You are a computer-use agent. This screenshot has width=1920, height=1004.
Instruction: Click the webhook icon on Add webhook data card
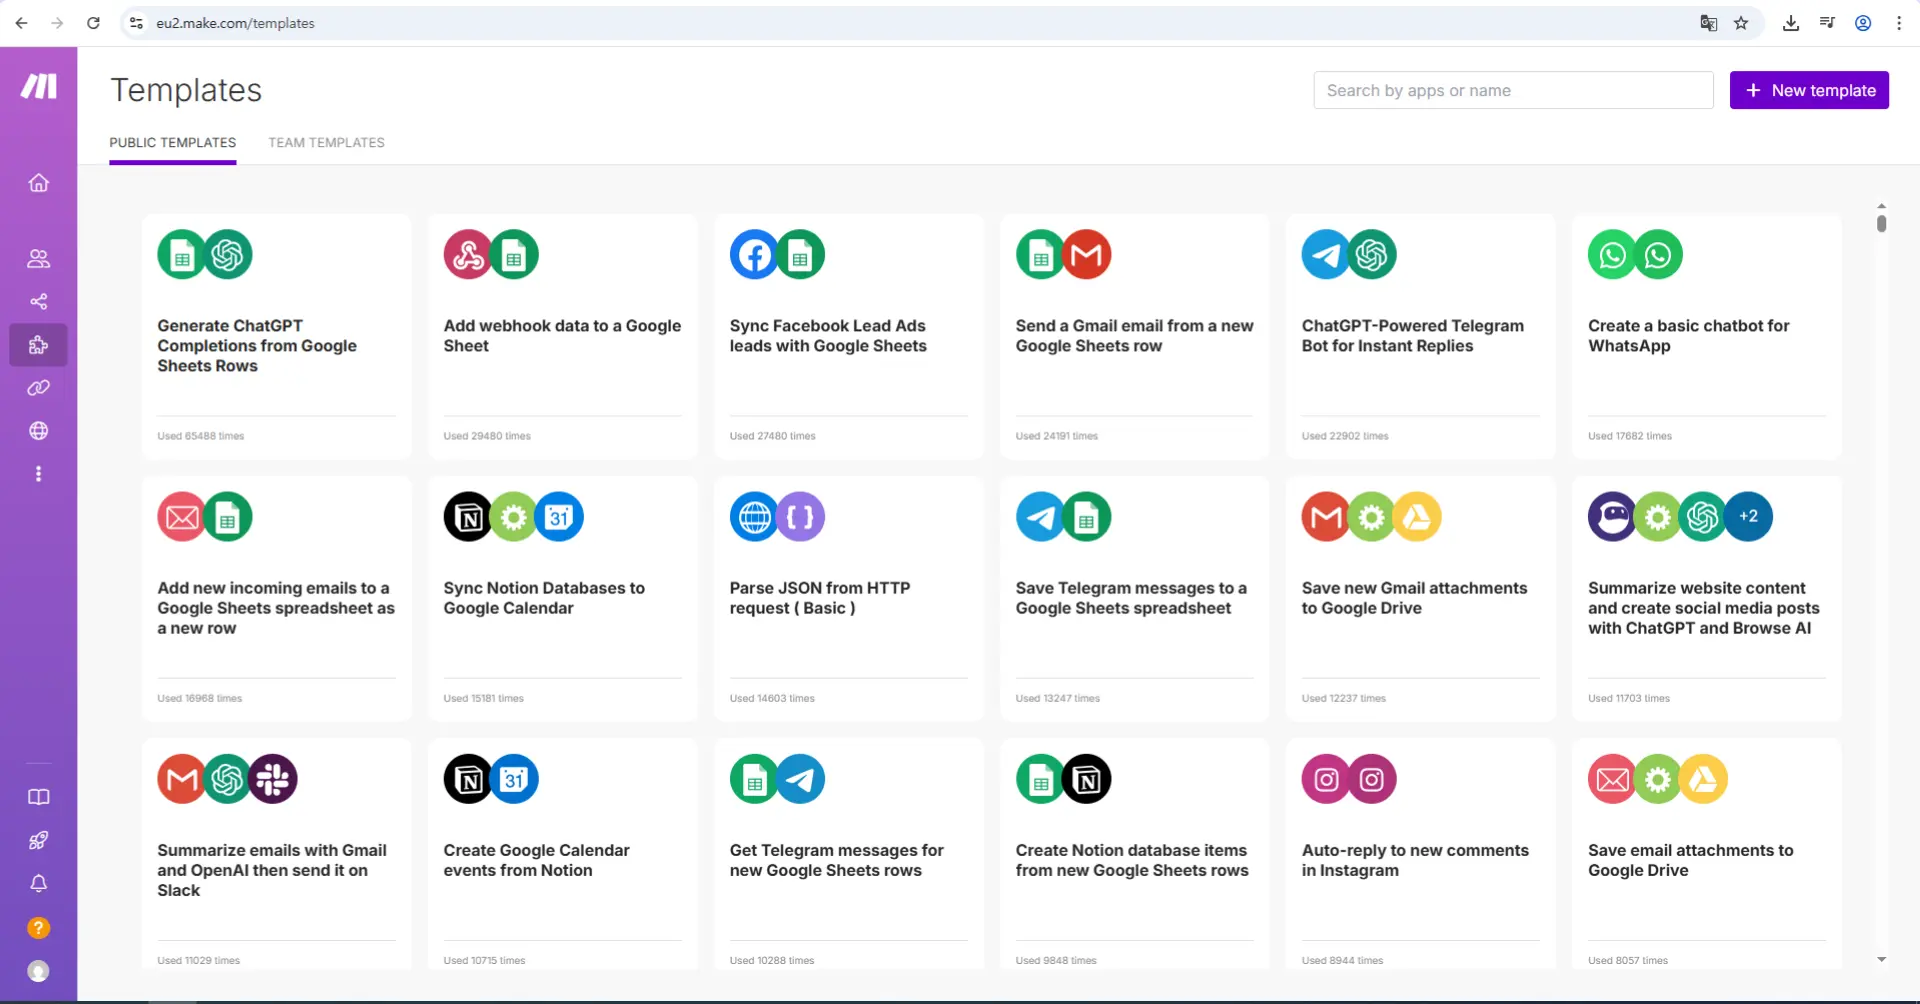click(468, 255)
